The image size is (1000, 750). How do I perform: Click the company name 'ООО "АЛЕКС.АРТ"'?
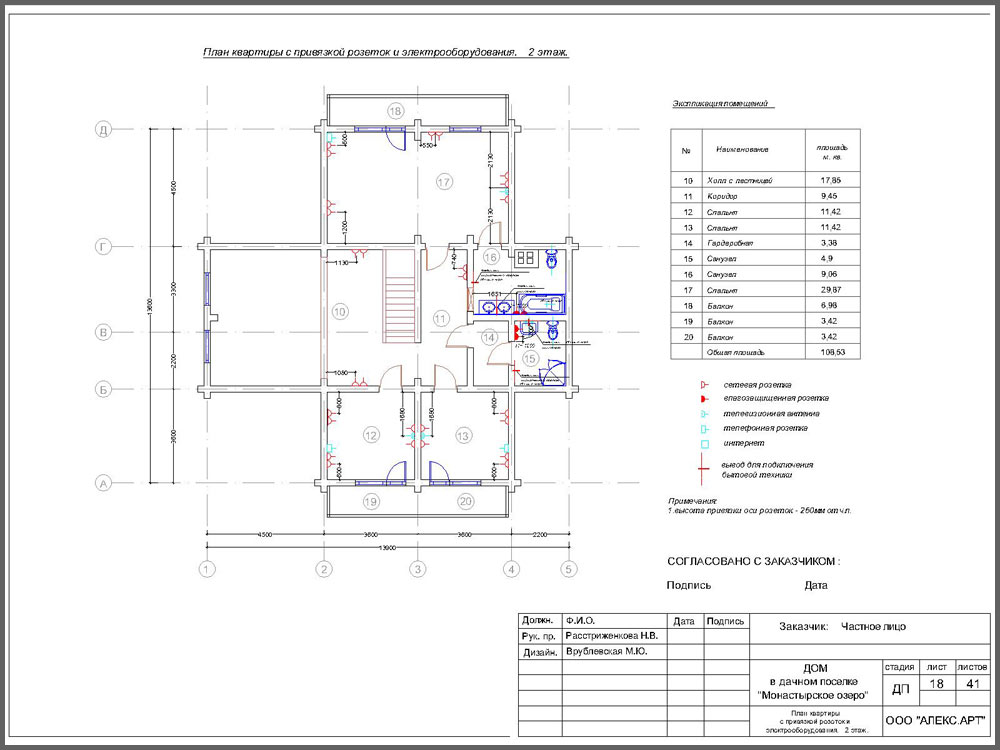(936, 721)
